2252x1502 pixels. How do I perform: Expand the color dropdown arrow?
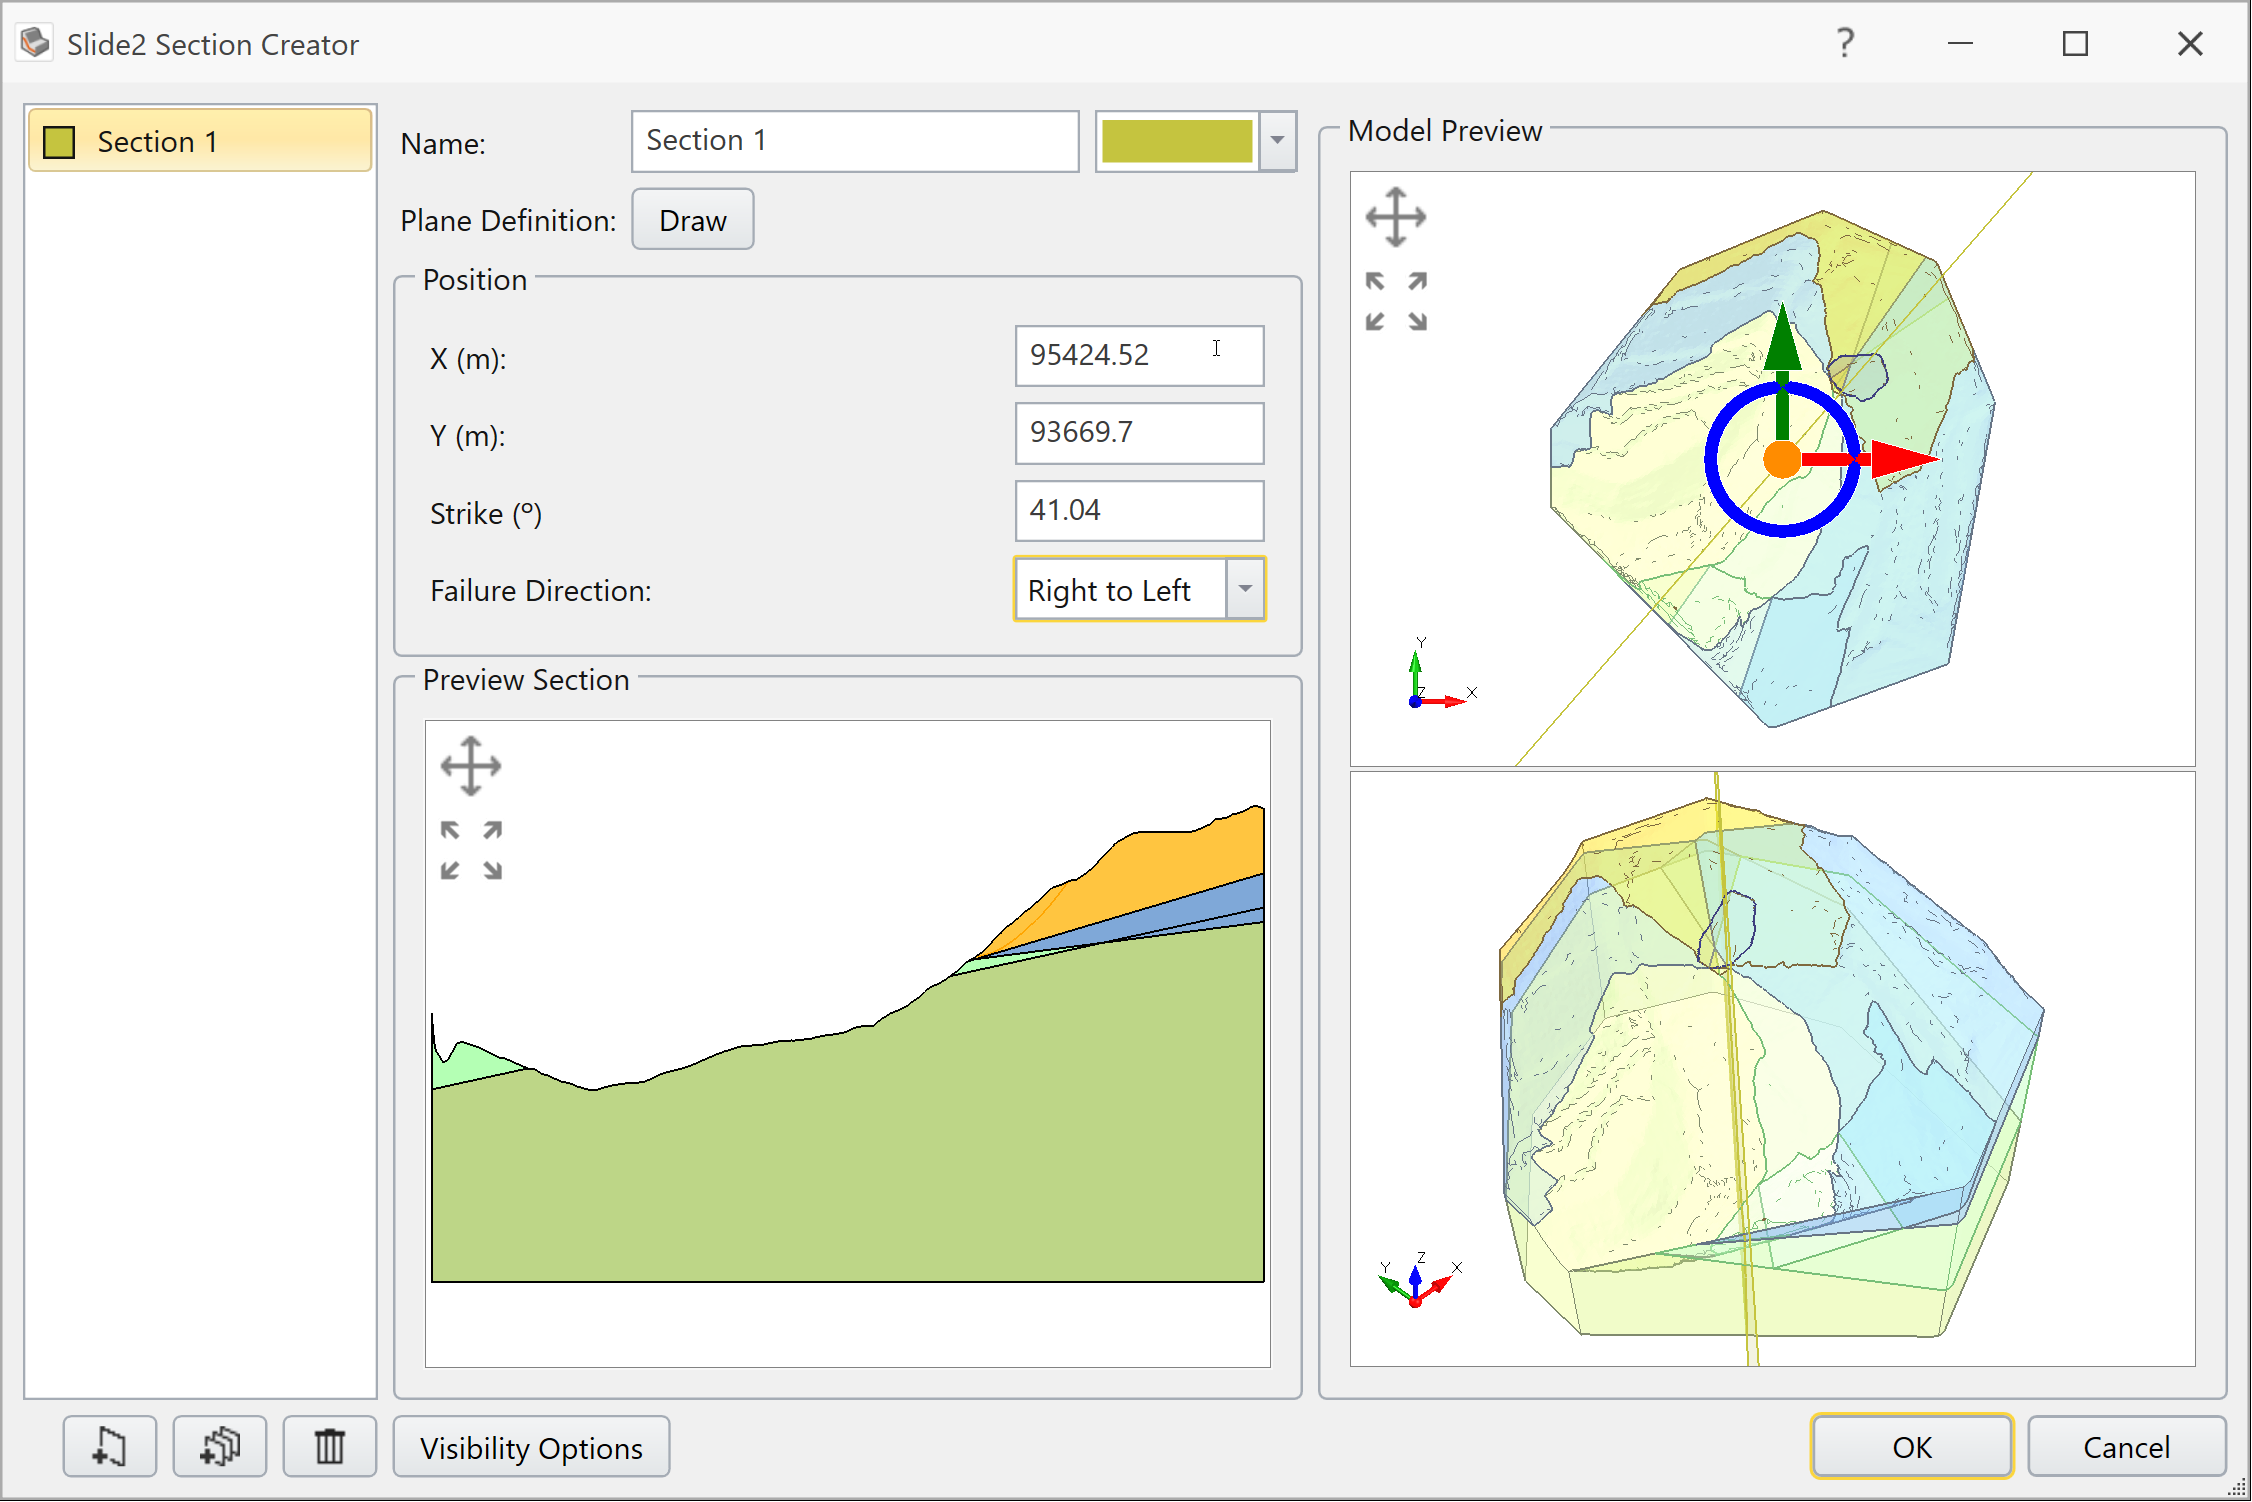click(x=1277, y=141)
